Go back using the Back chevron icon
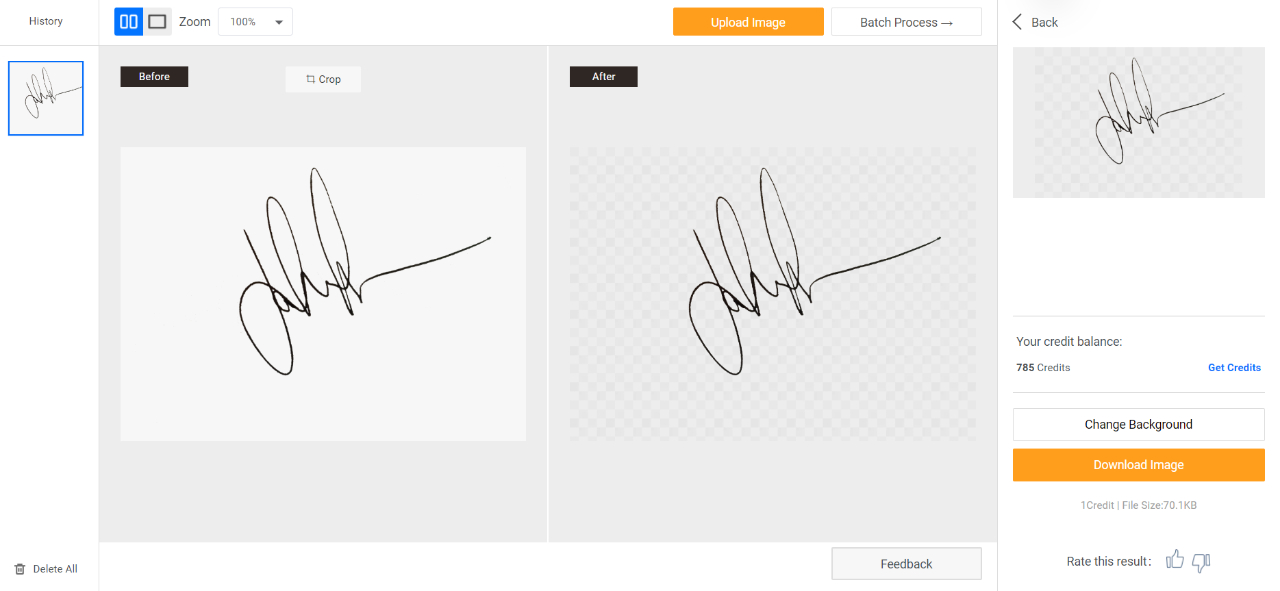This screenshot has width=1280, height=591. [x=1017, y=22]
